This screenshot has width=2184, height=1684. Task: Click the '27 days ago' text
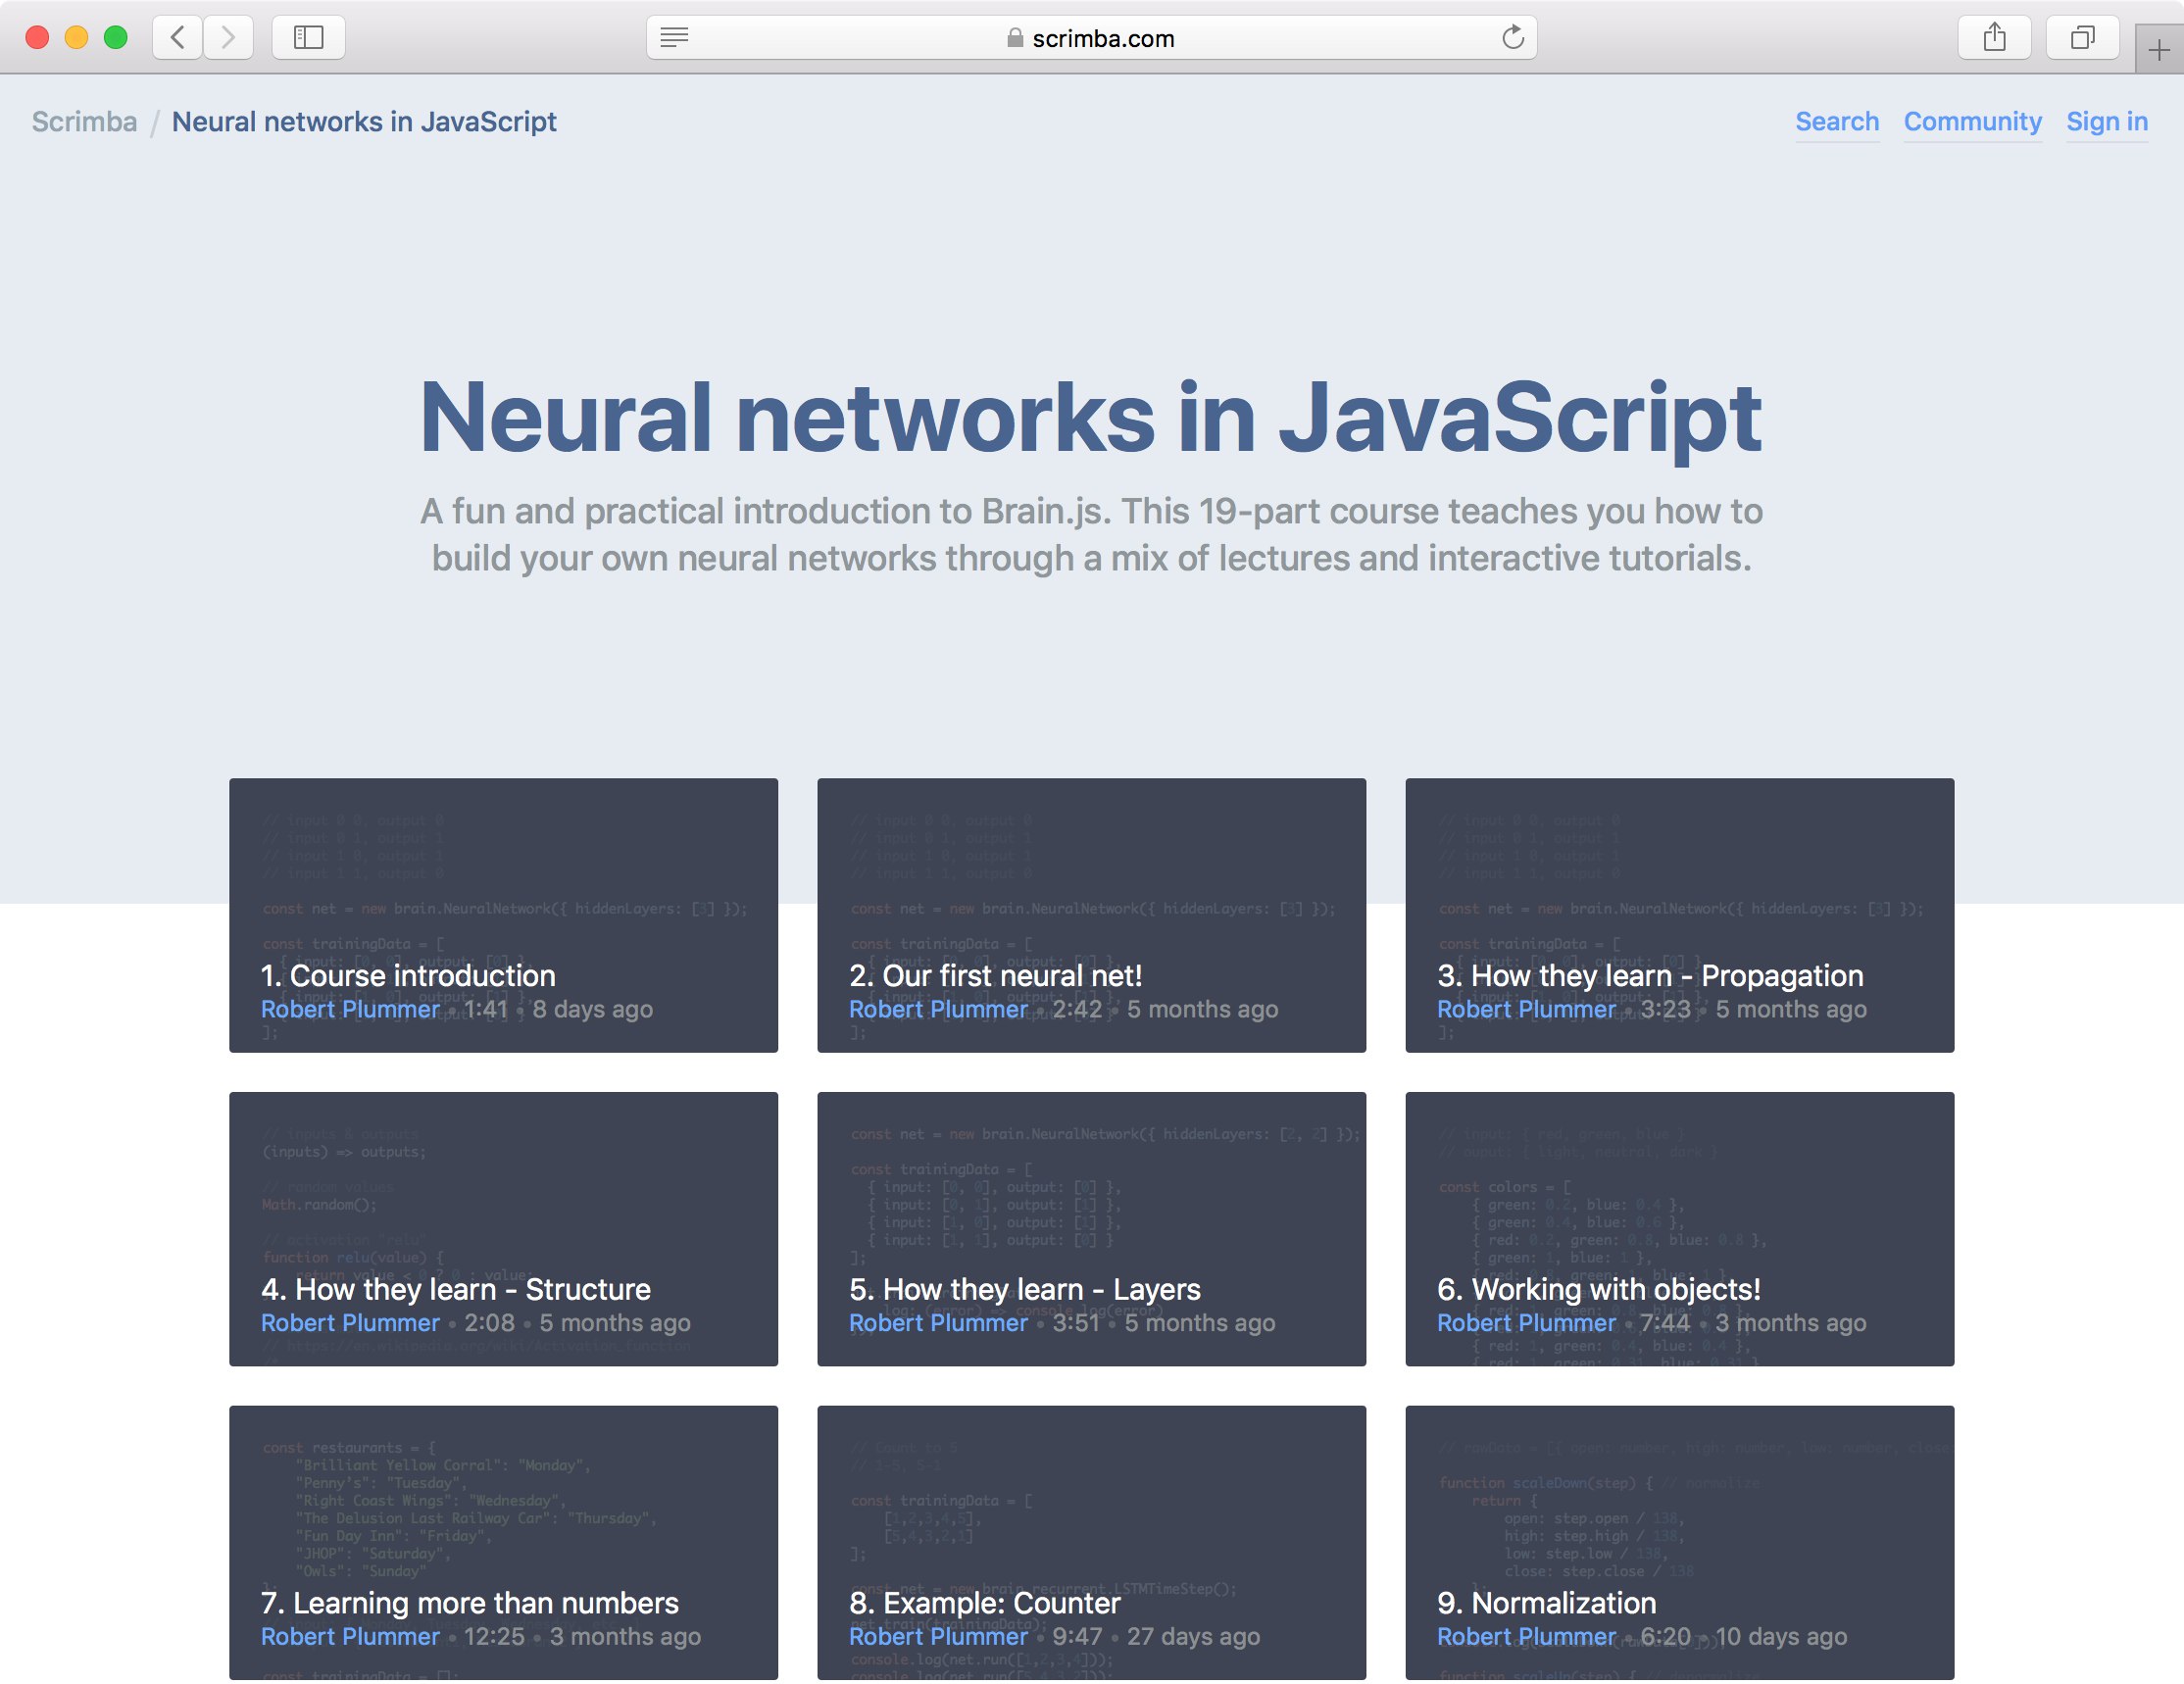[1193, 1637]
